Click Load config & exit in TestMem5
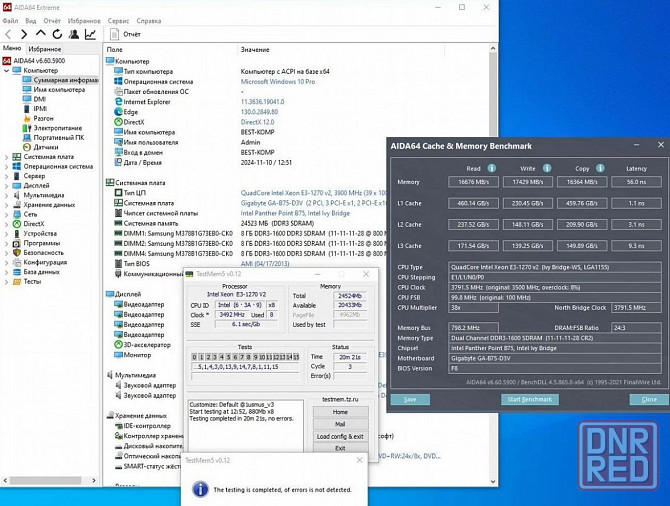Viewport: 670px width, 506px height. [x=340, y=436]
